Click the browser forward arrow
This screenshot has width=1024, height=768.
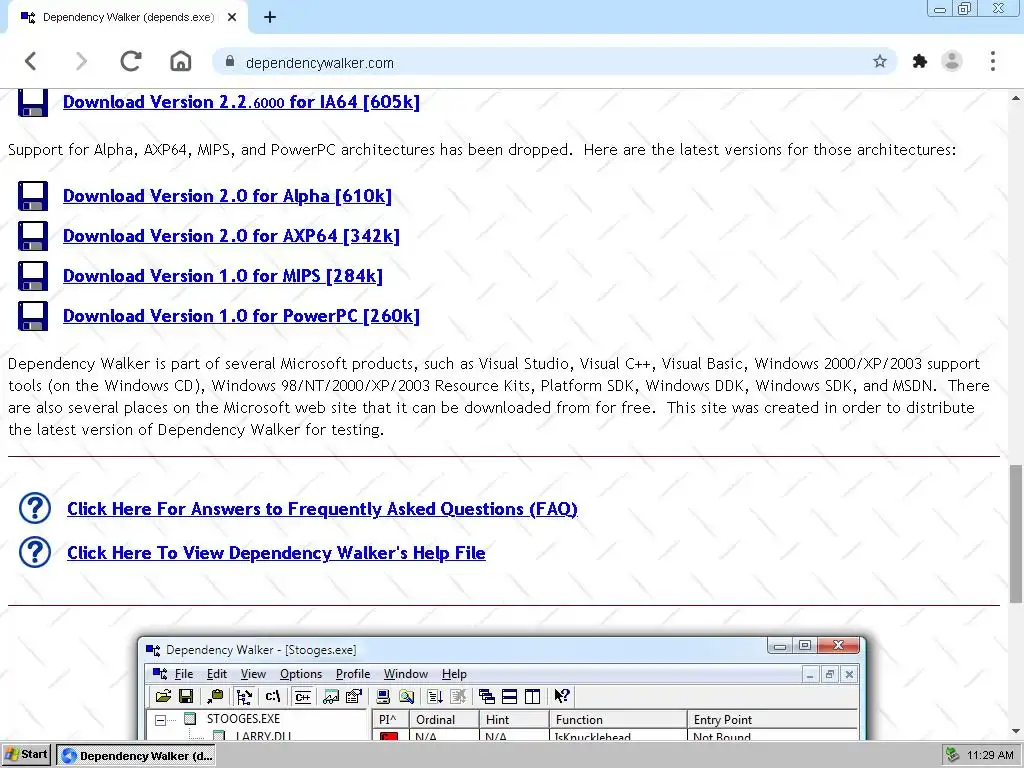pos(81,61)
